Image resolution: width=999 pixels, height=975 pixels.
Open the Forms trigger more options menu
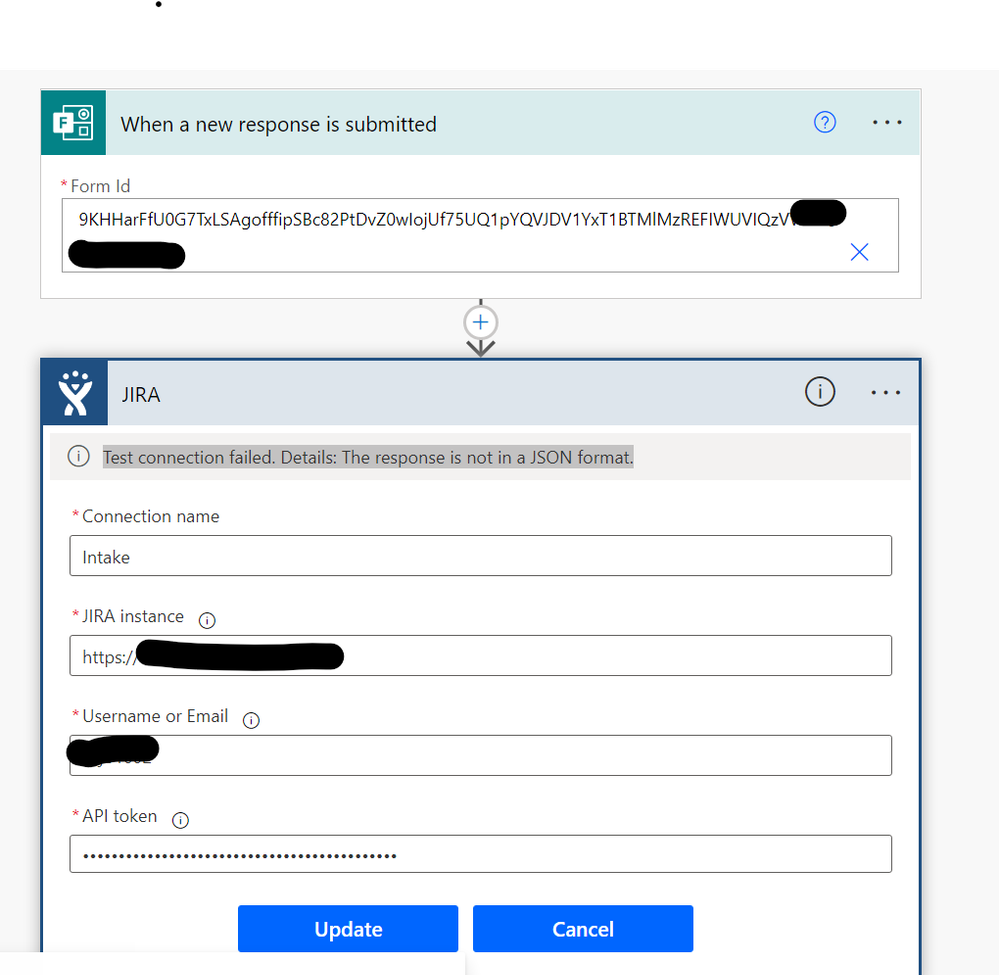[x=887, y=122]
